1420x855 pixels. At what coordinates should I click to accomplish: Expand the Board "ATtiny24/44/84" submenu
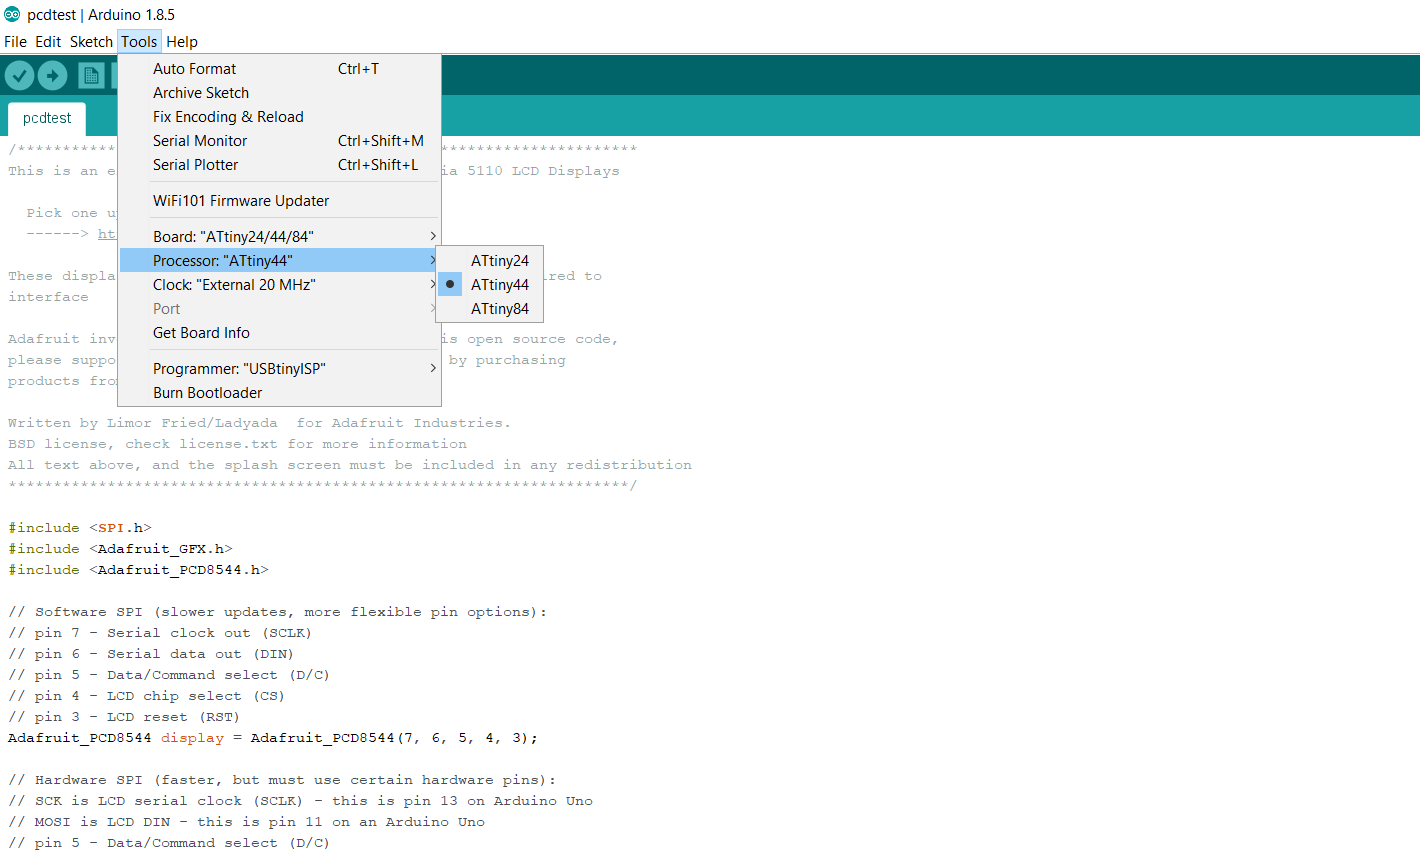[279, 237]
